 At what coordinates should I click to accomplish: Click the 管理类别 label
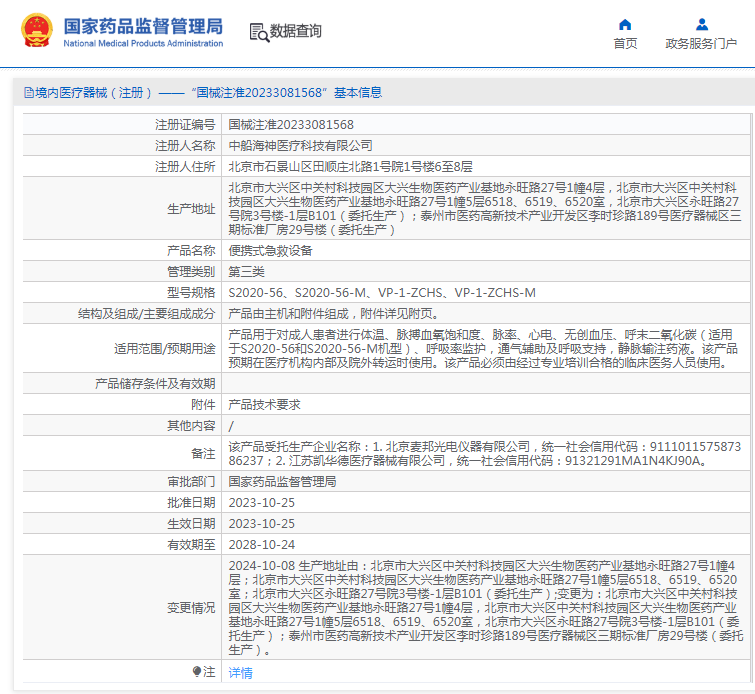[x=191, y=272]
